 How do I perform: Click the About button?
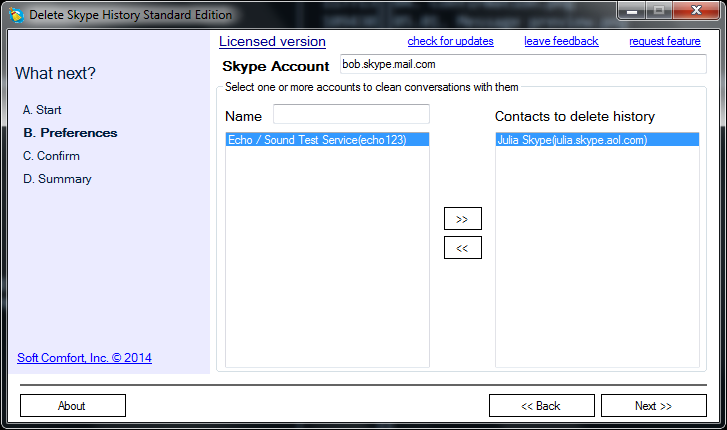pos(72,406)
